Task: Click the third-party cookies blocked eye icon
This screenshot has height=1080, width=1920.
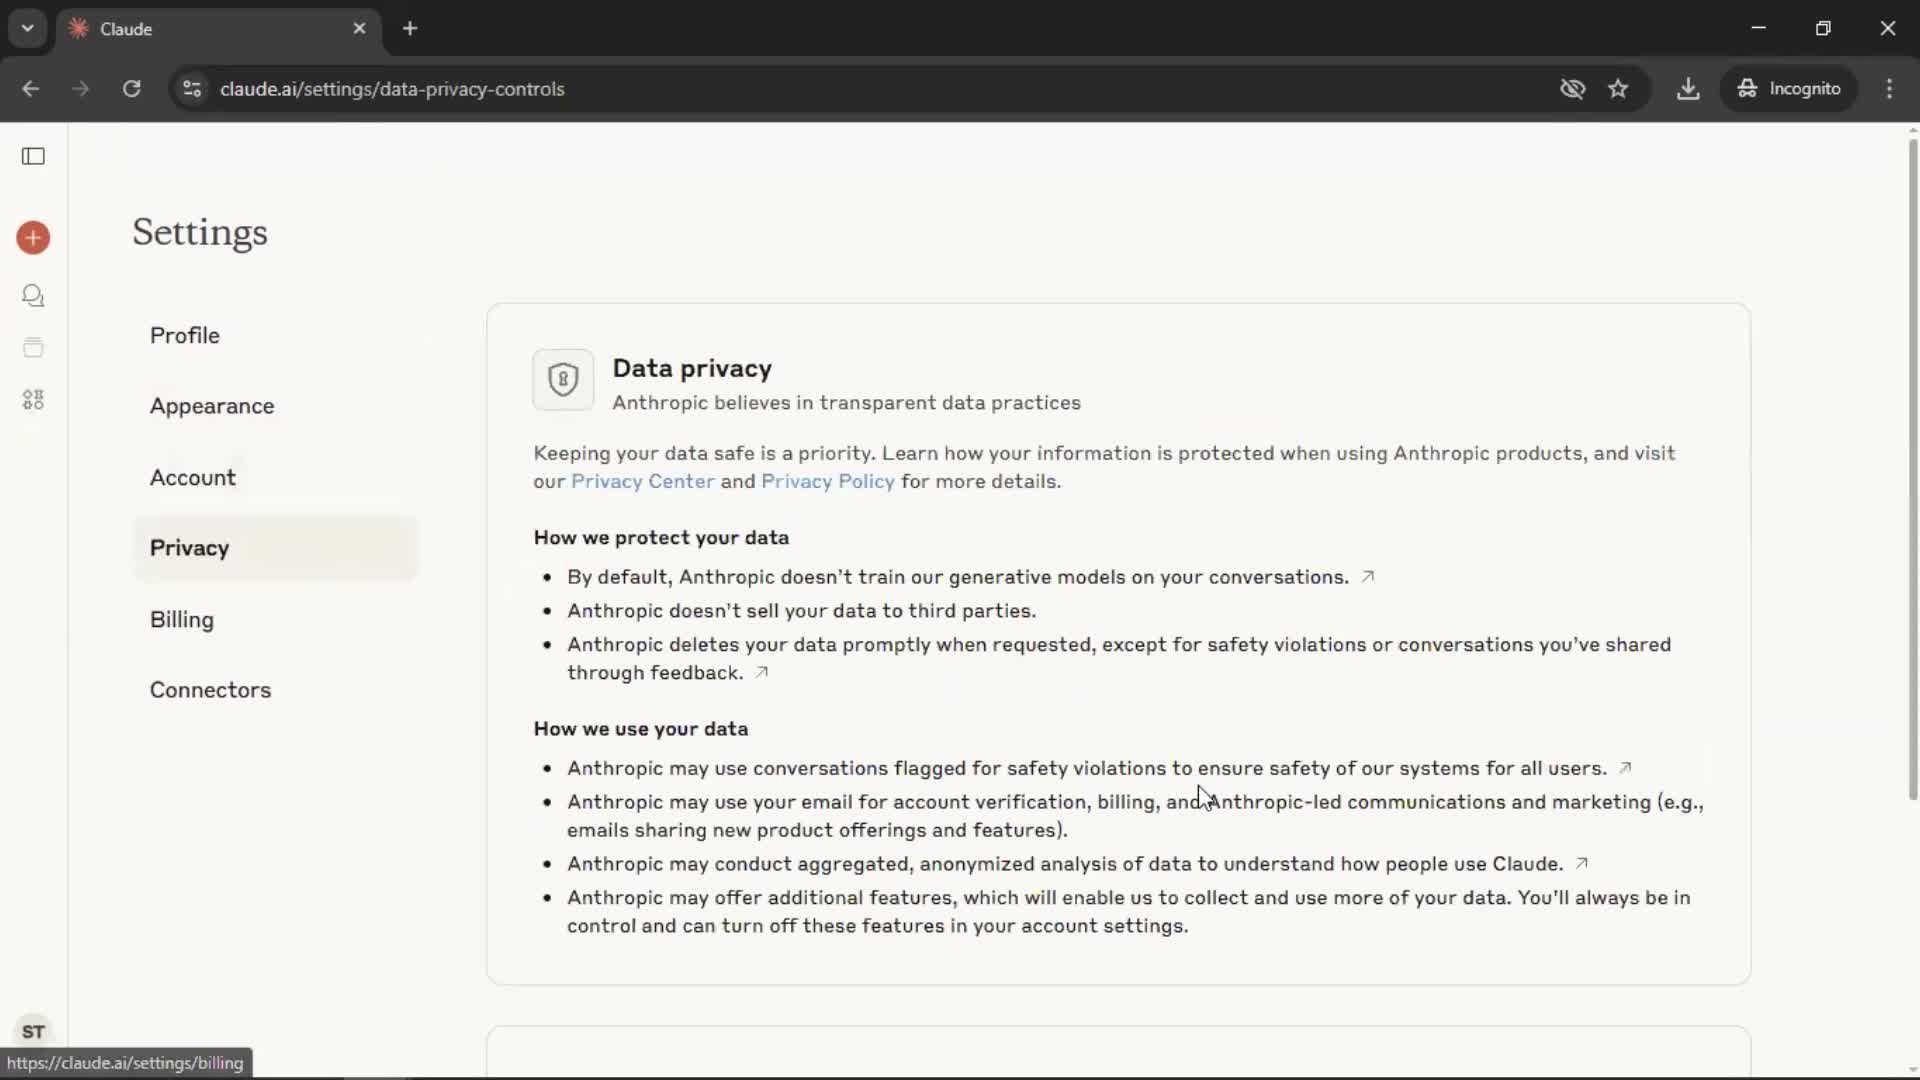Action: [1573, 89]
